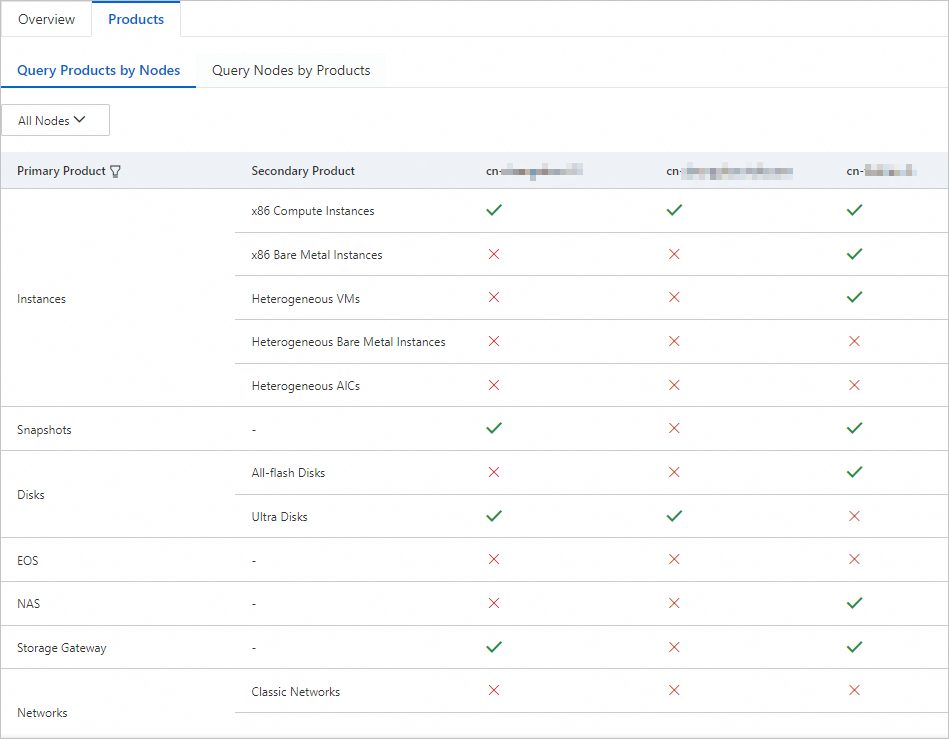Click the Storage Gateway primary product cell
The height and width of the screenshot is (739, 949).
62,648
